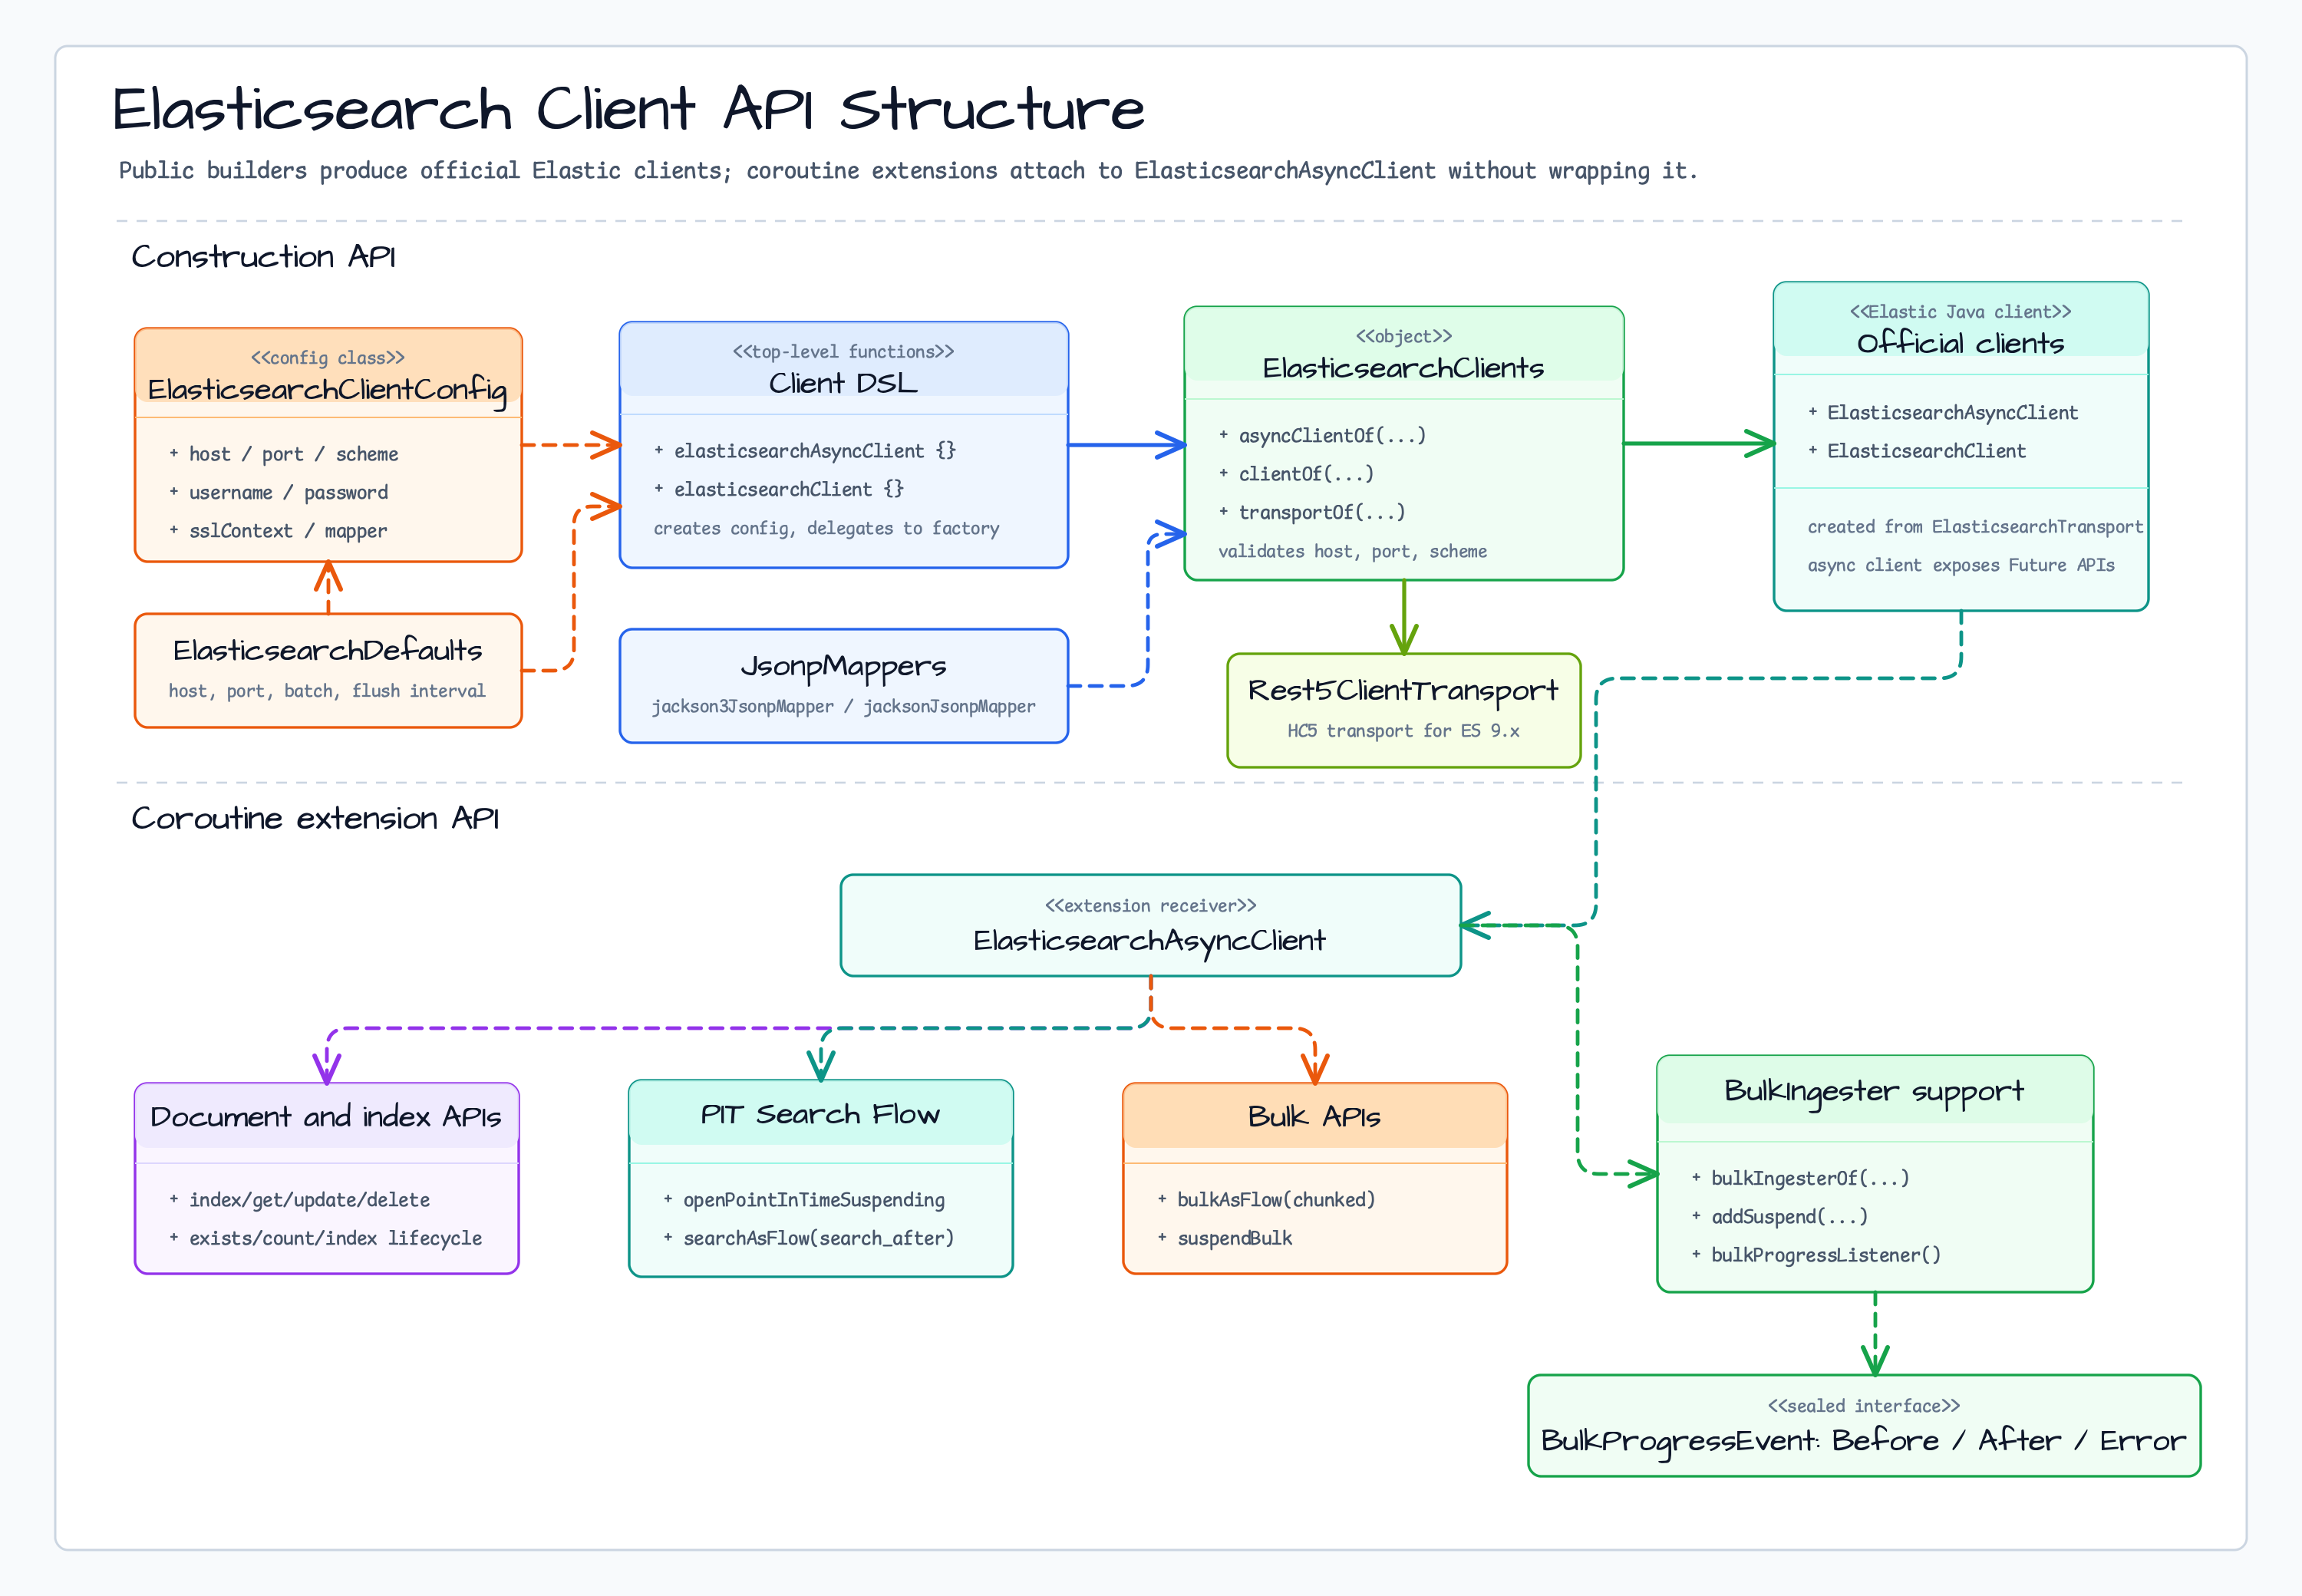Click the 'bulkProgressListener()' method
Viewport: 2302px width, 1596px height.
(x=1816, y=1255)
